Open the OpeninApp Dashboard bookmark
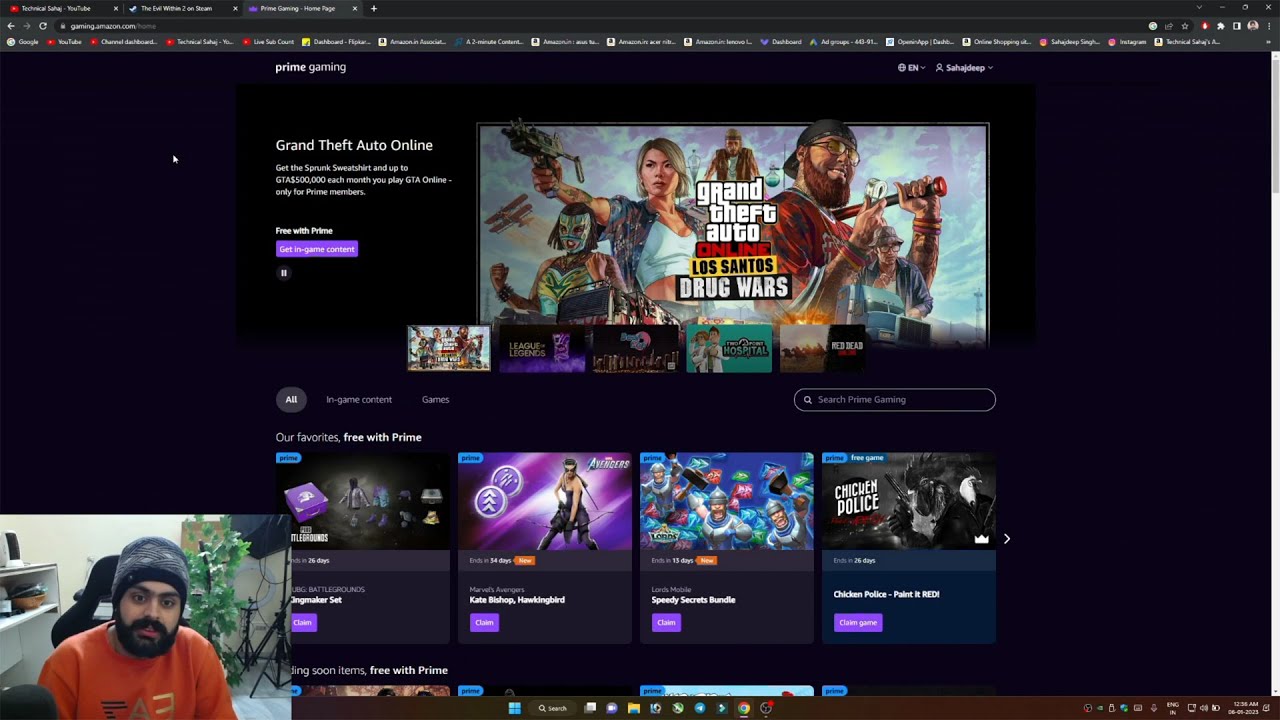 [x=921, y=42]
